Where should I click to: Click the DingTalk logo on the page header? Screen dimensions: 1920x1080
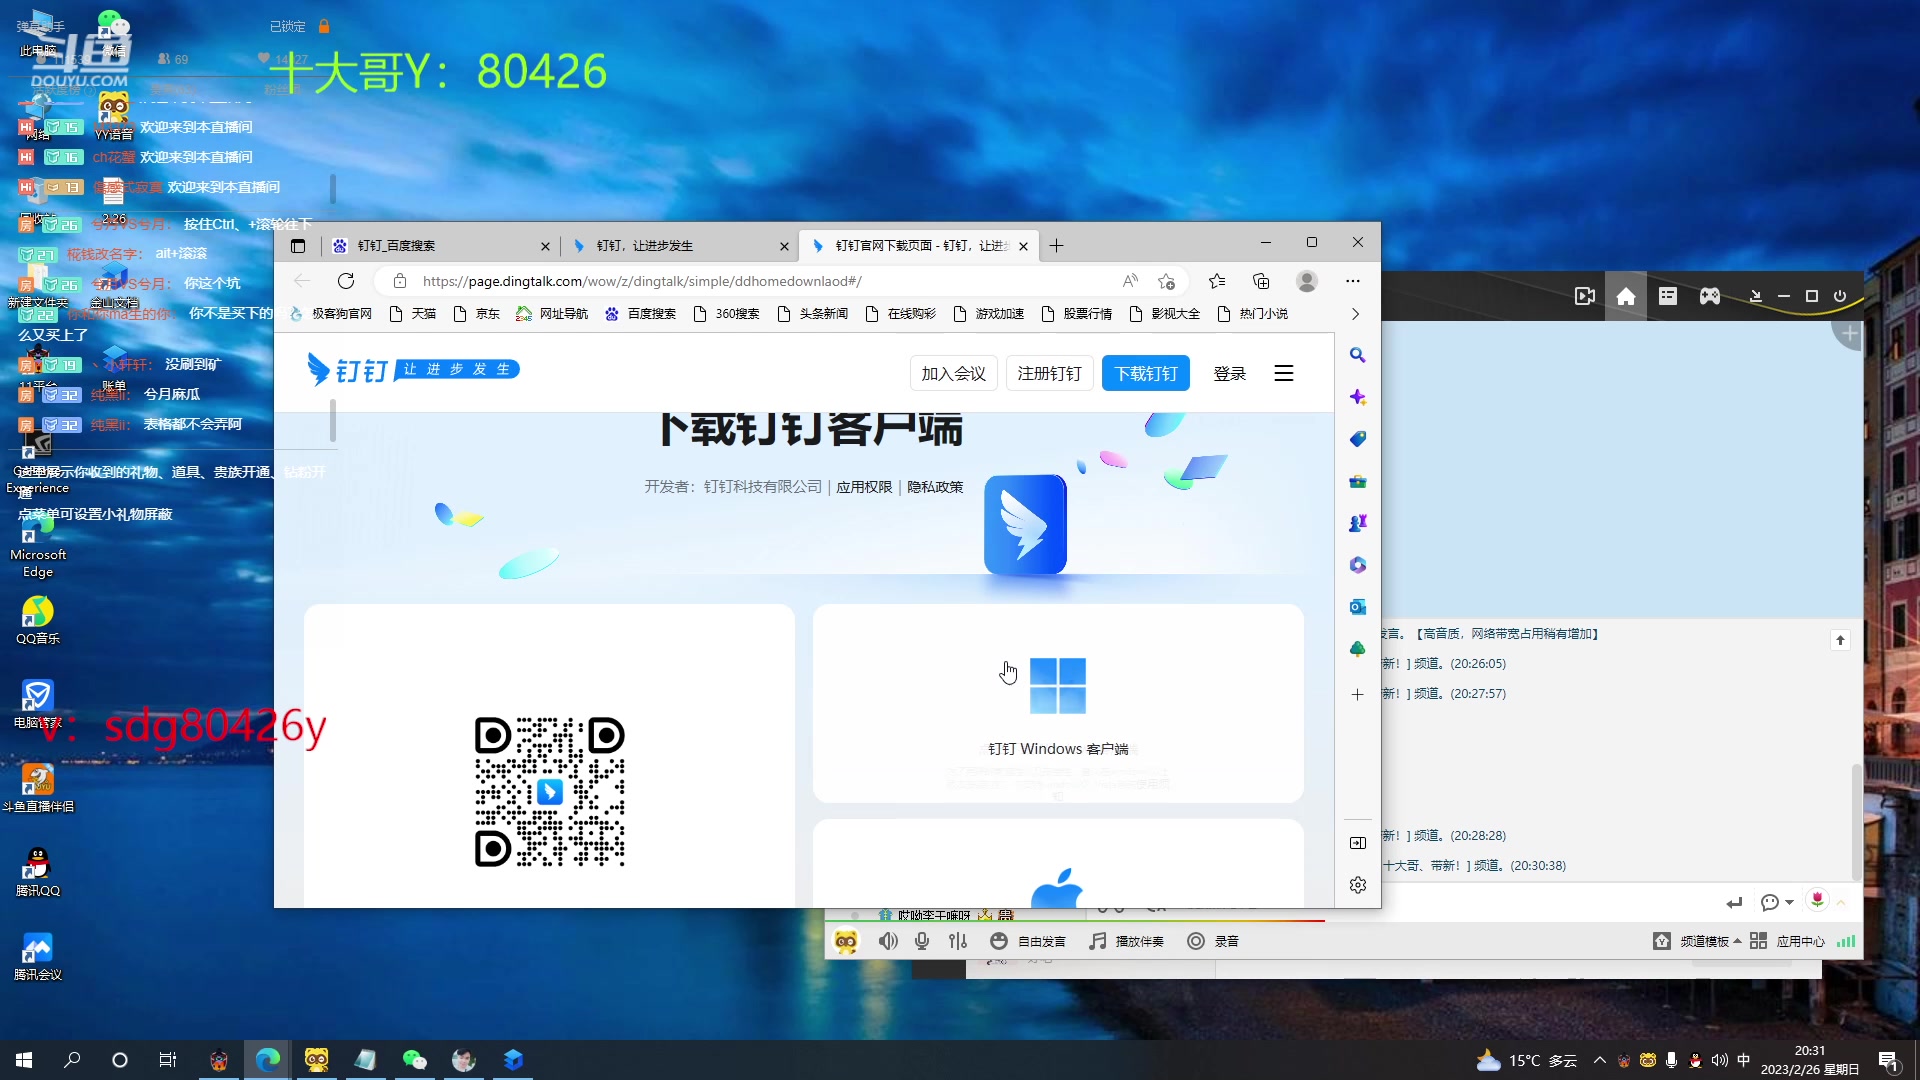click(x=413, y=370)
